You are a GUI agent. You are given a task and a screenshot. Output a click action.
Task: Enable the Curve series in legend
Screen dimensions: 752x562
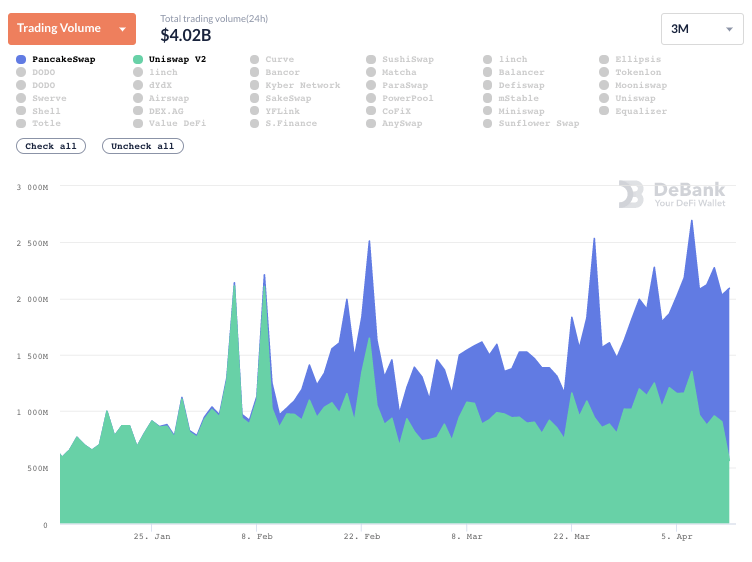pyautogui.click(x=272, y=59)
